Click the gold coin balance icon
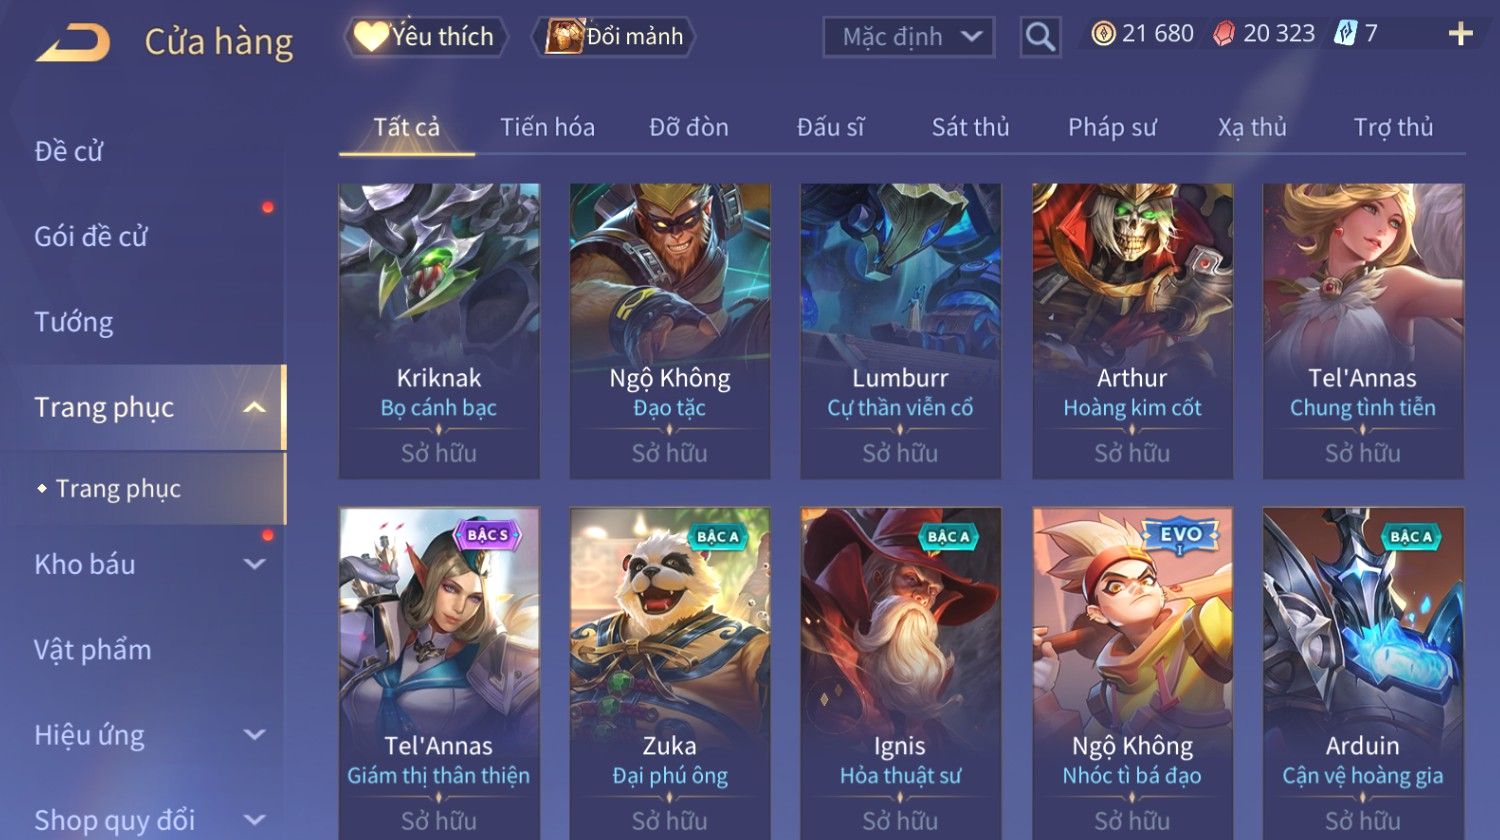Image resolution: width=1500 pixels, height=840 pixels. click(x=1103, y=34)
